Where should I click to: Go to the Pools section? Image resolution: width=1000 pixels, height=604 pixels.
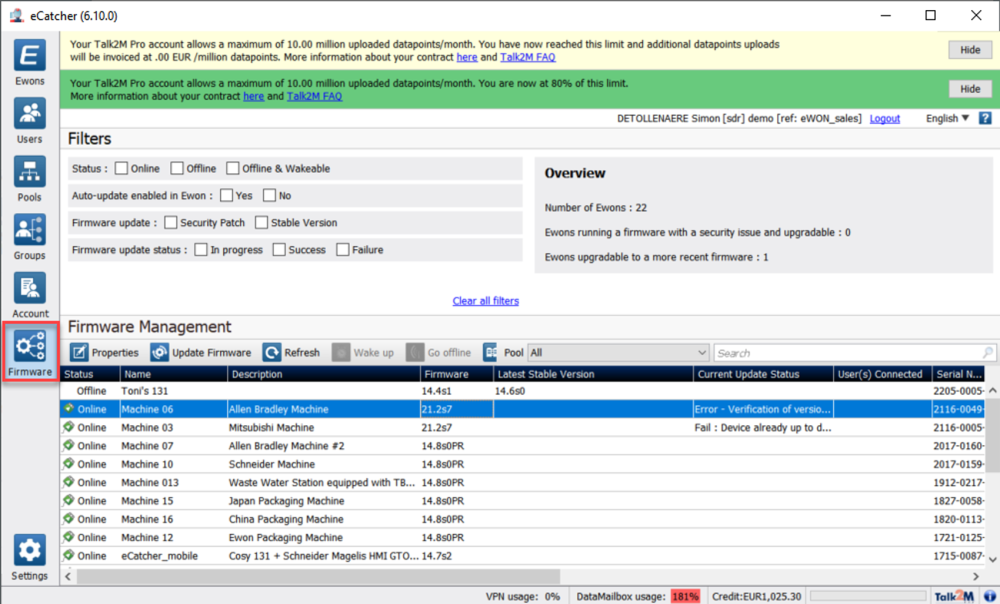(30, 178)
